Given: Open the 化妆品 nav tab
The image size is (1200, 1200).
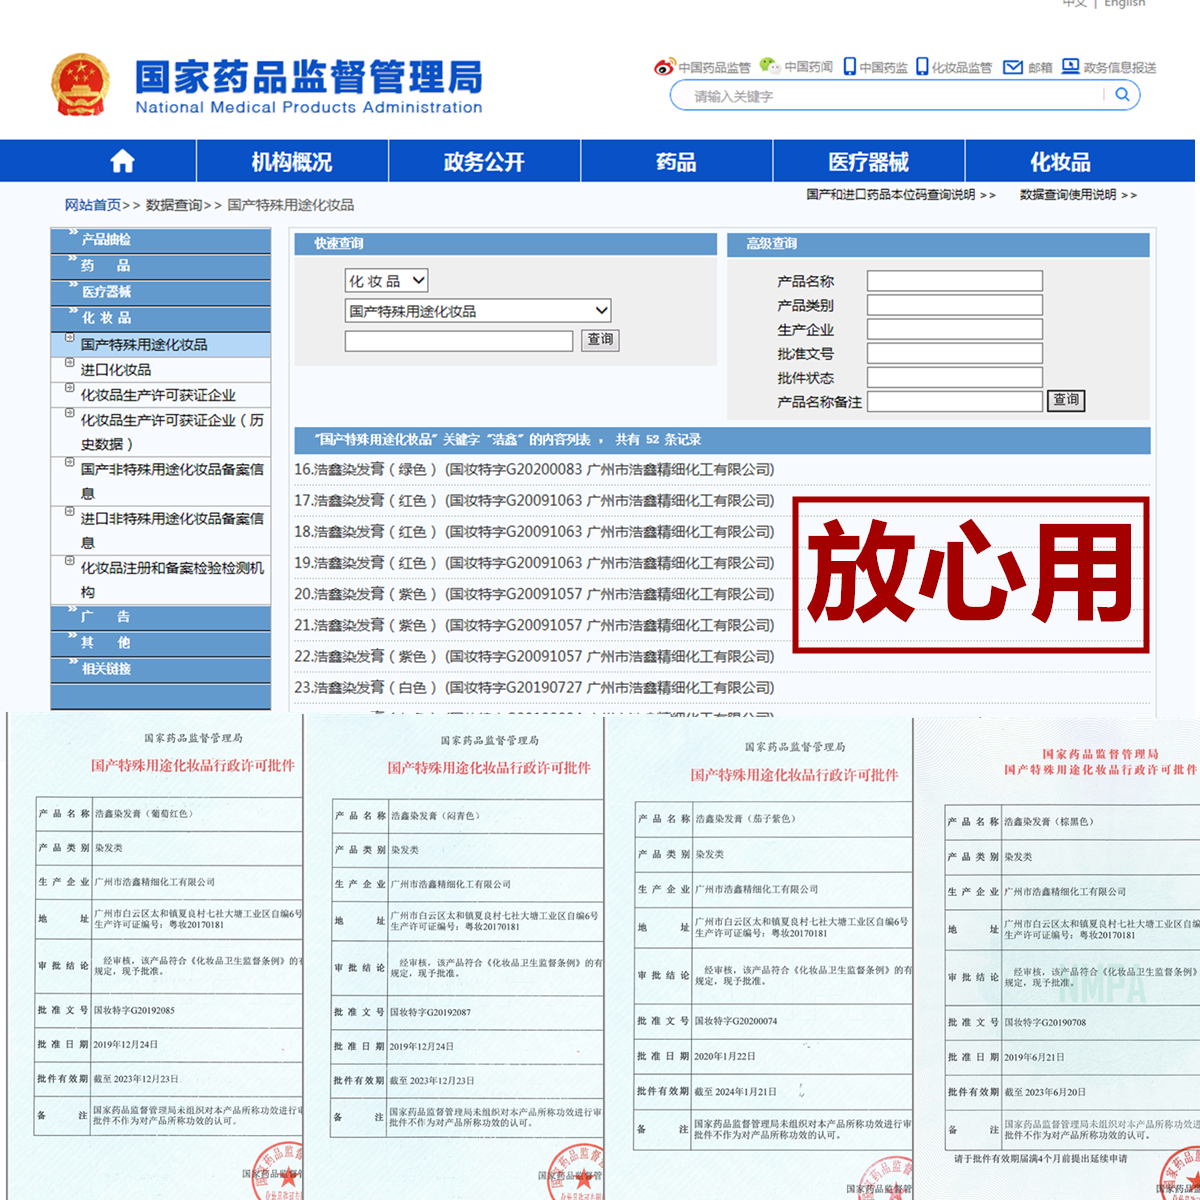Looking at the screenshot, I should tap(1060, 161).
